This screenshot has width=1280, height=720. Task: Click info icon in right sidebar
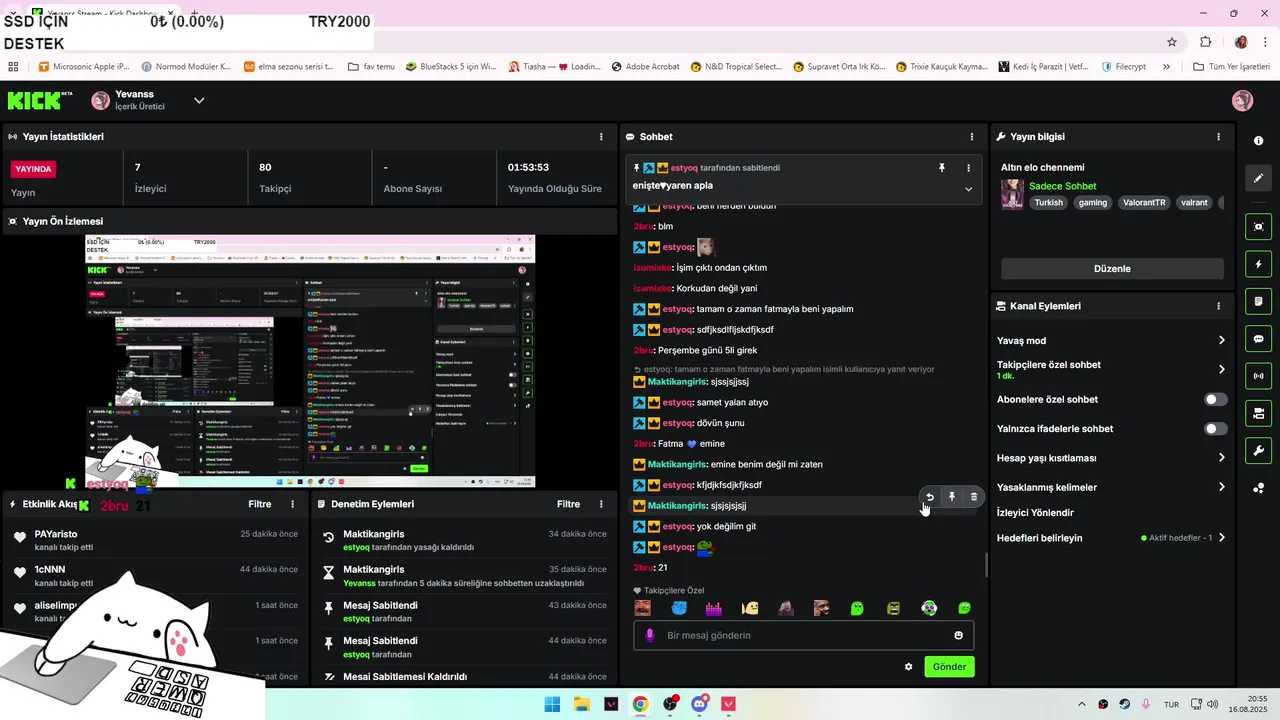[x=1259, y=141]
